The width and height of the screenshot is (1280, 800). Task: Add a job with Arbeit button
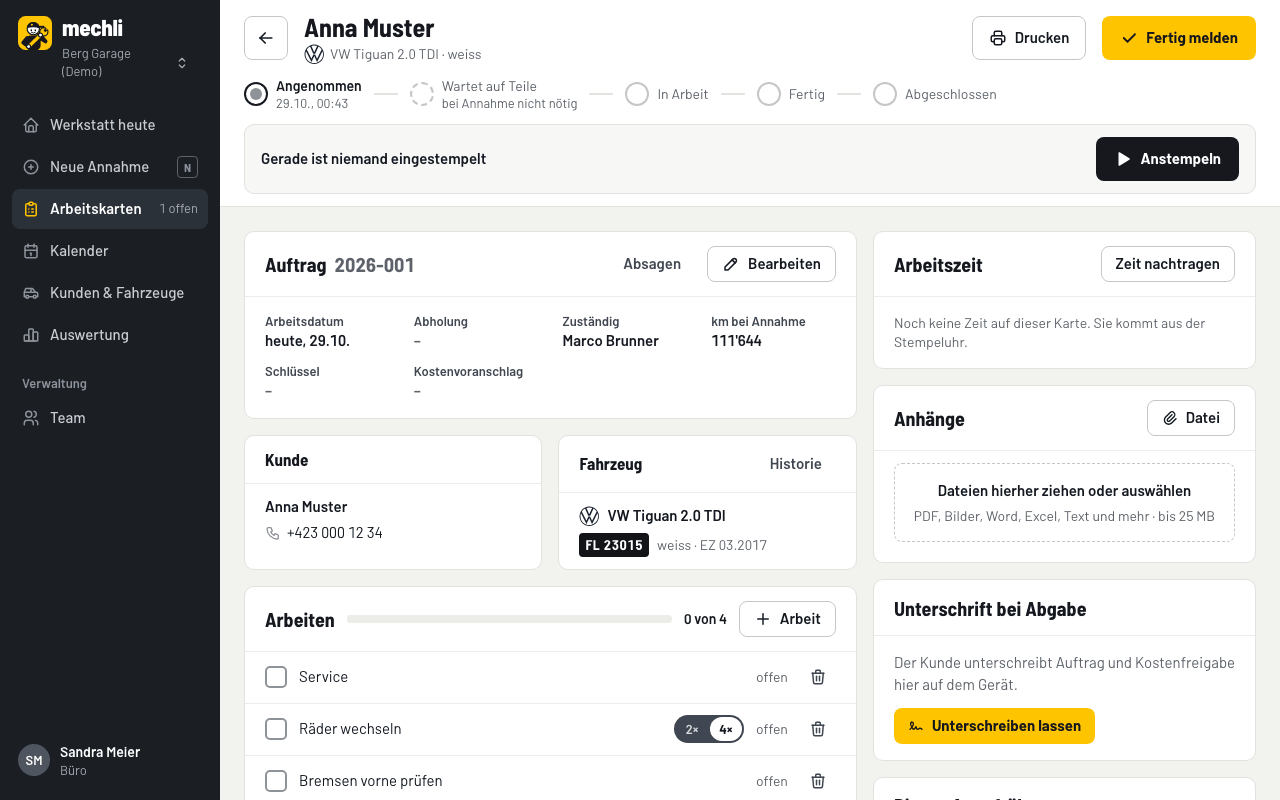coord(787,619)
